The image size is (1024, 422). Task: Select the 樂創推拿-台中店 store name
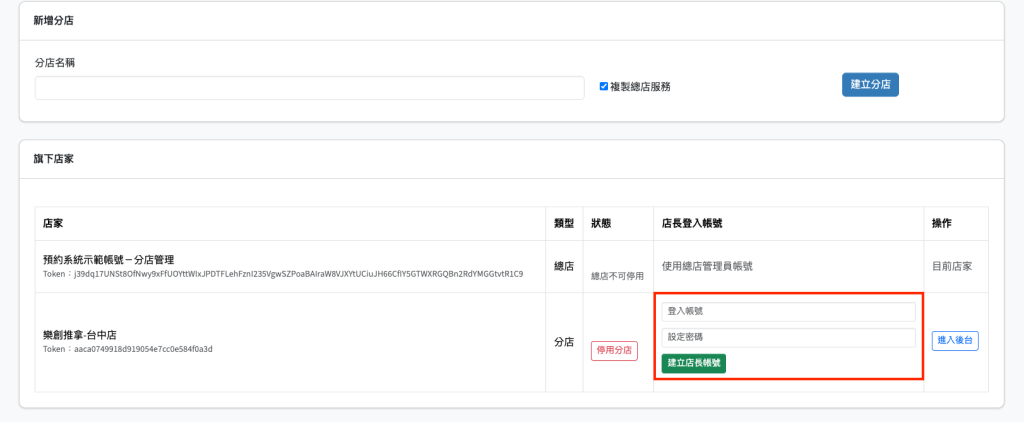click(x=80, y=336)
